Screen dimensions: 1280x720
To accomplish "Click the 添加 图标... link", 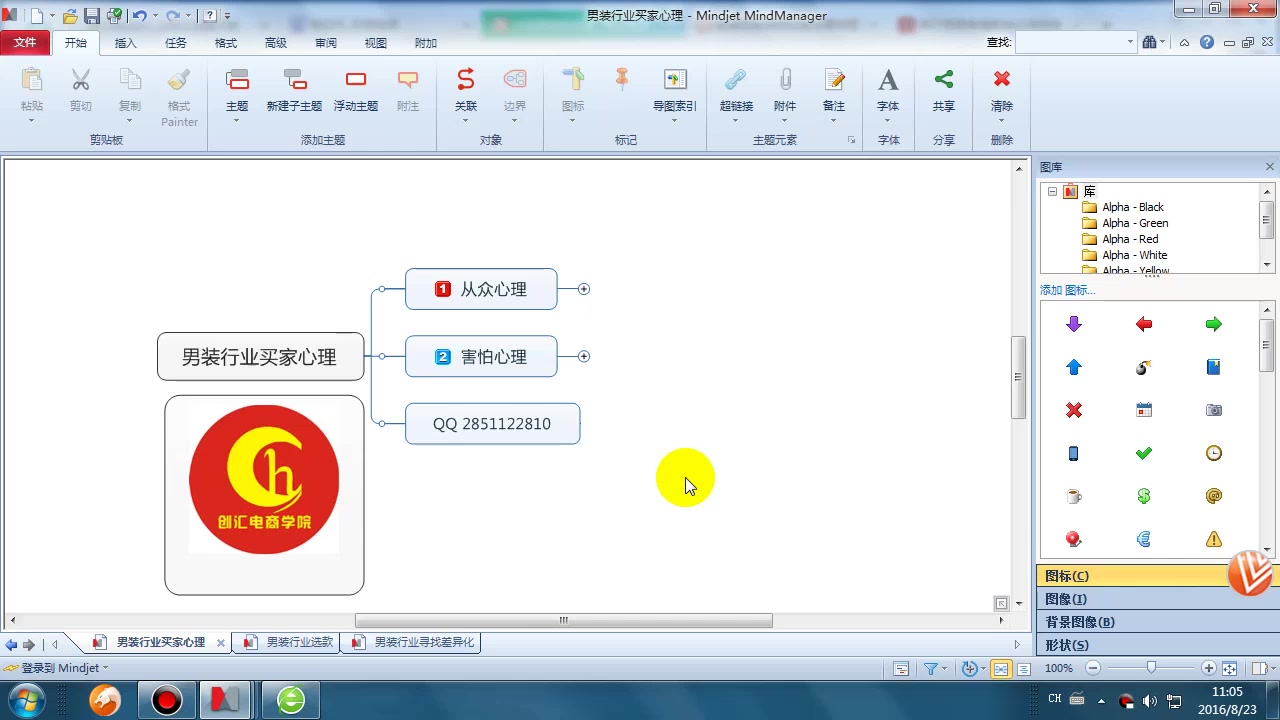I will [x=1067, y=290].
